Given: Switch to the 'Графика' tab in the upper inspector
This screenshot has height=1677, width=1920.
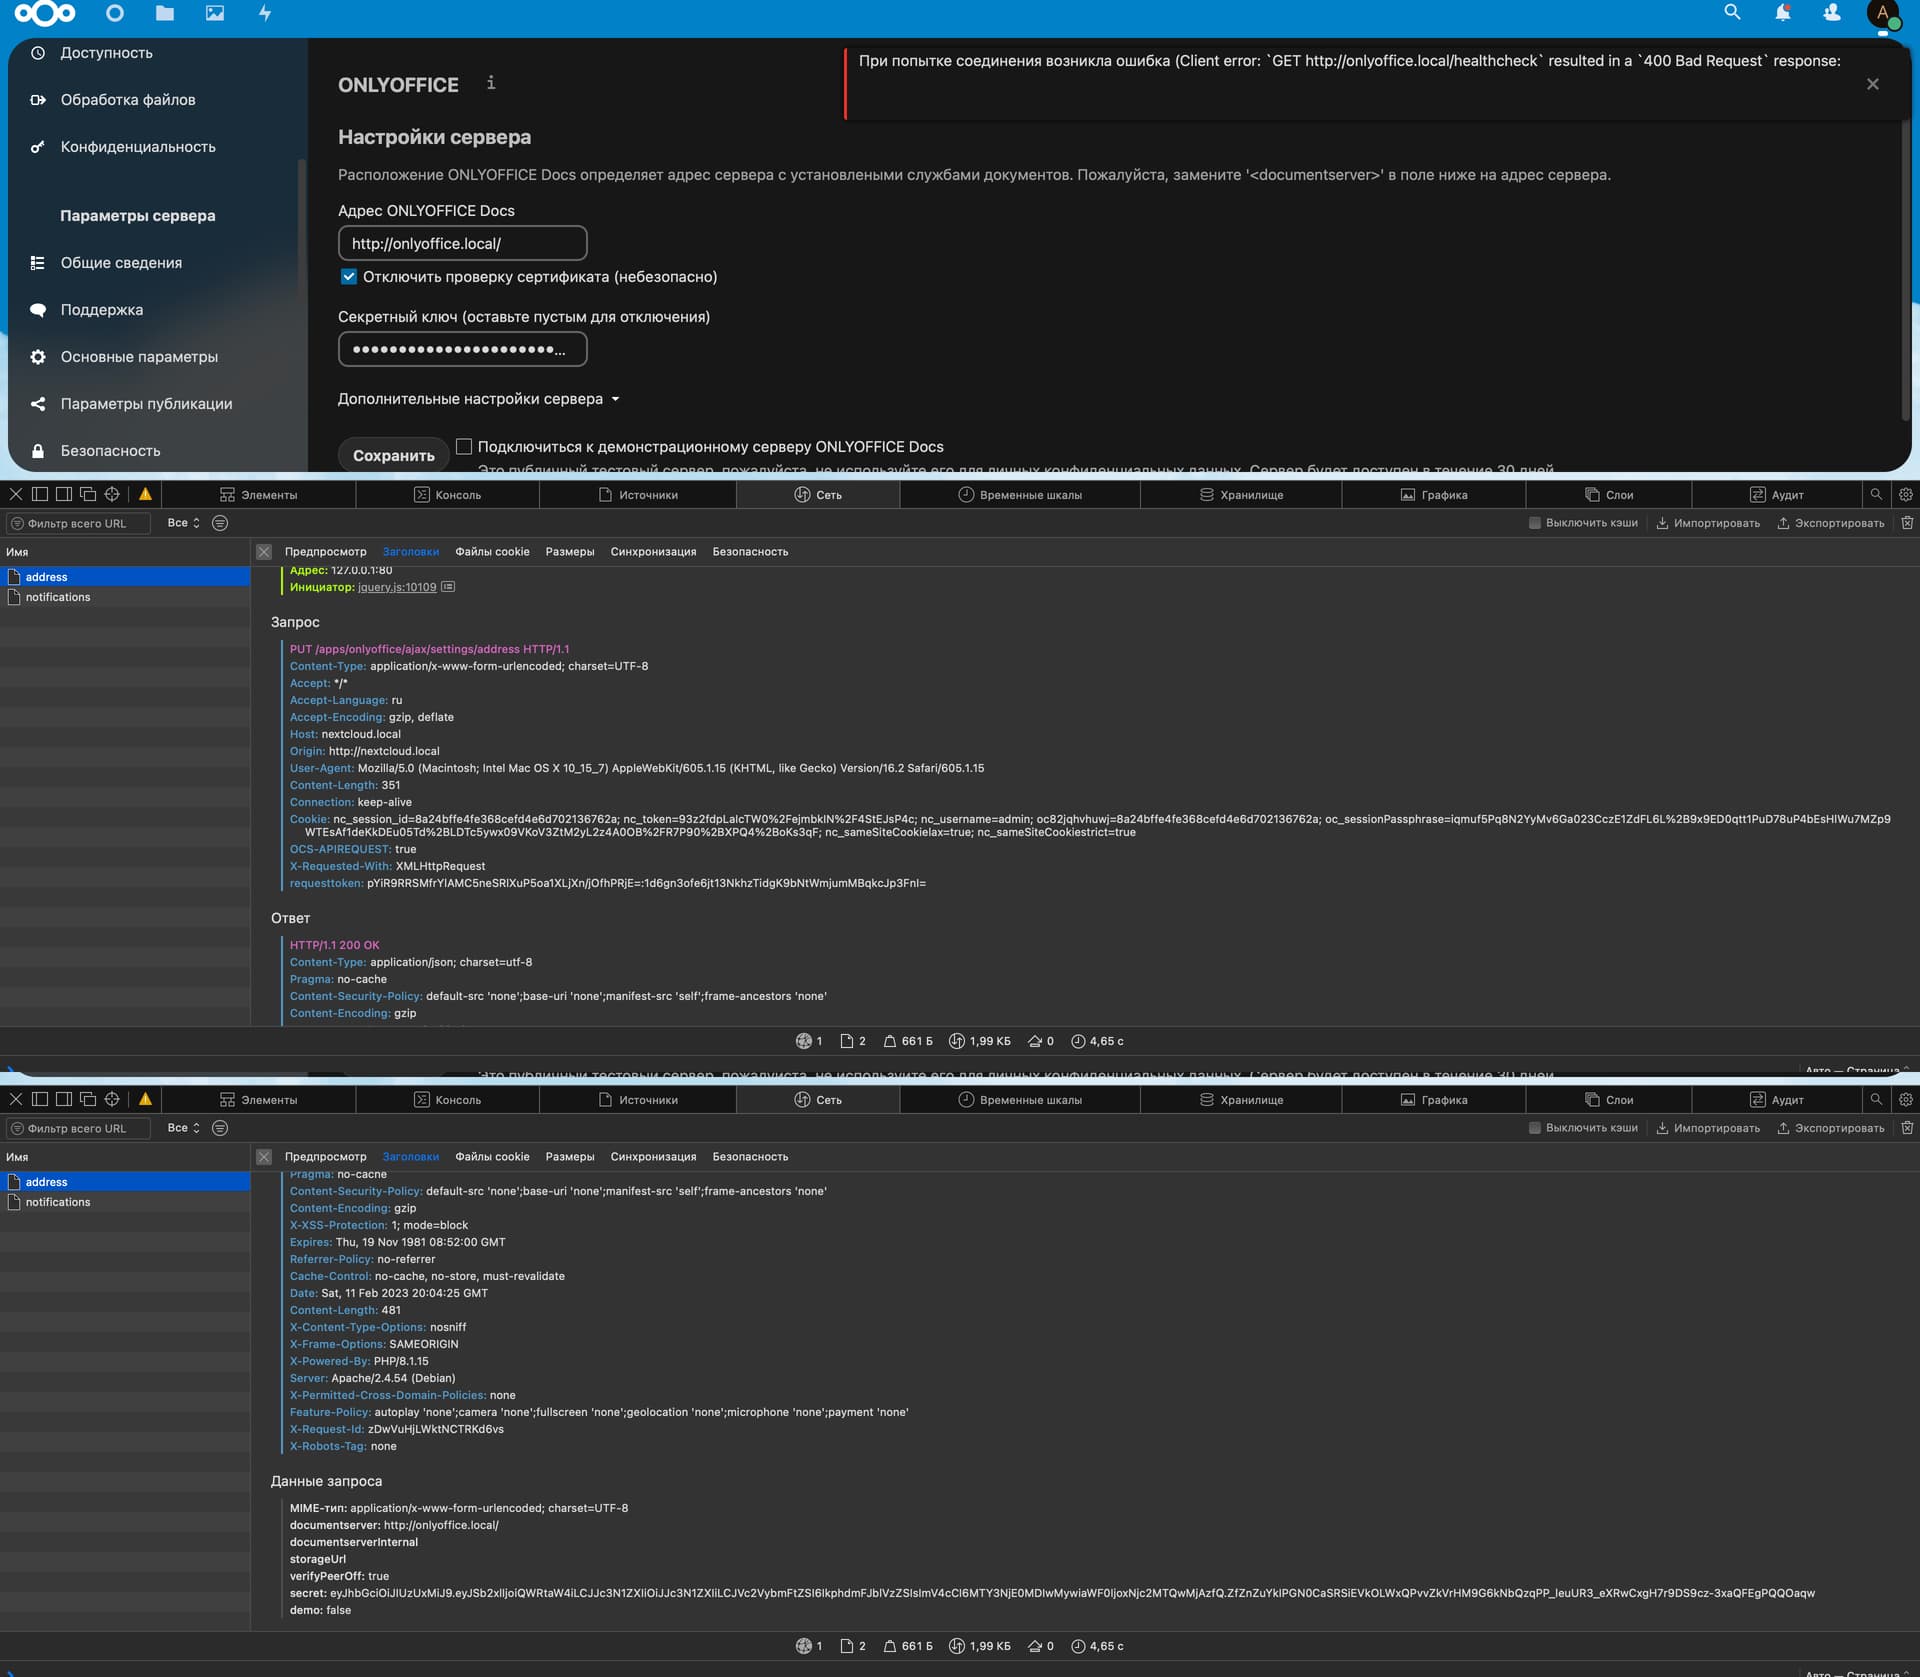Looking at the screenshot, I should (x=1434, y=495).
